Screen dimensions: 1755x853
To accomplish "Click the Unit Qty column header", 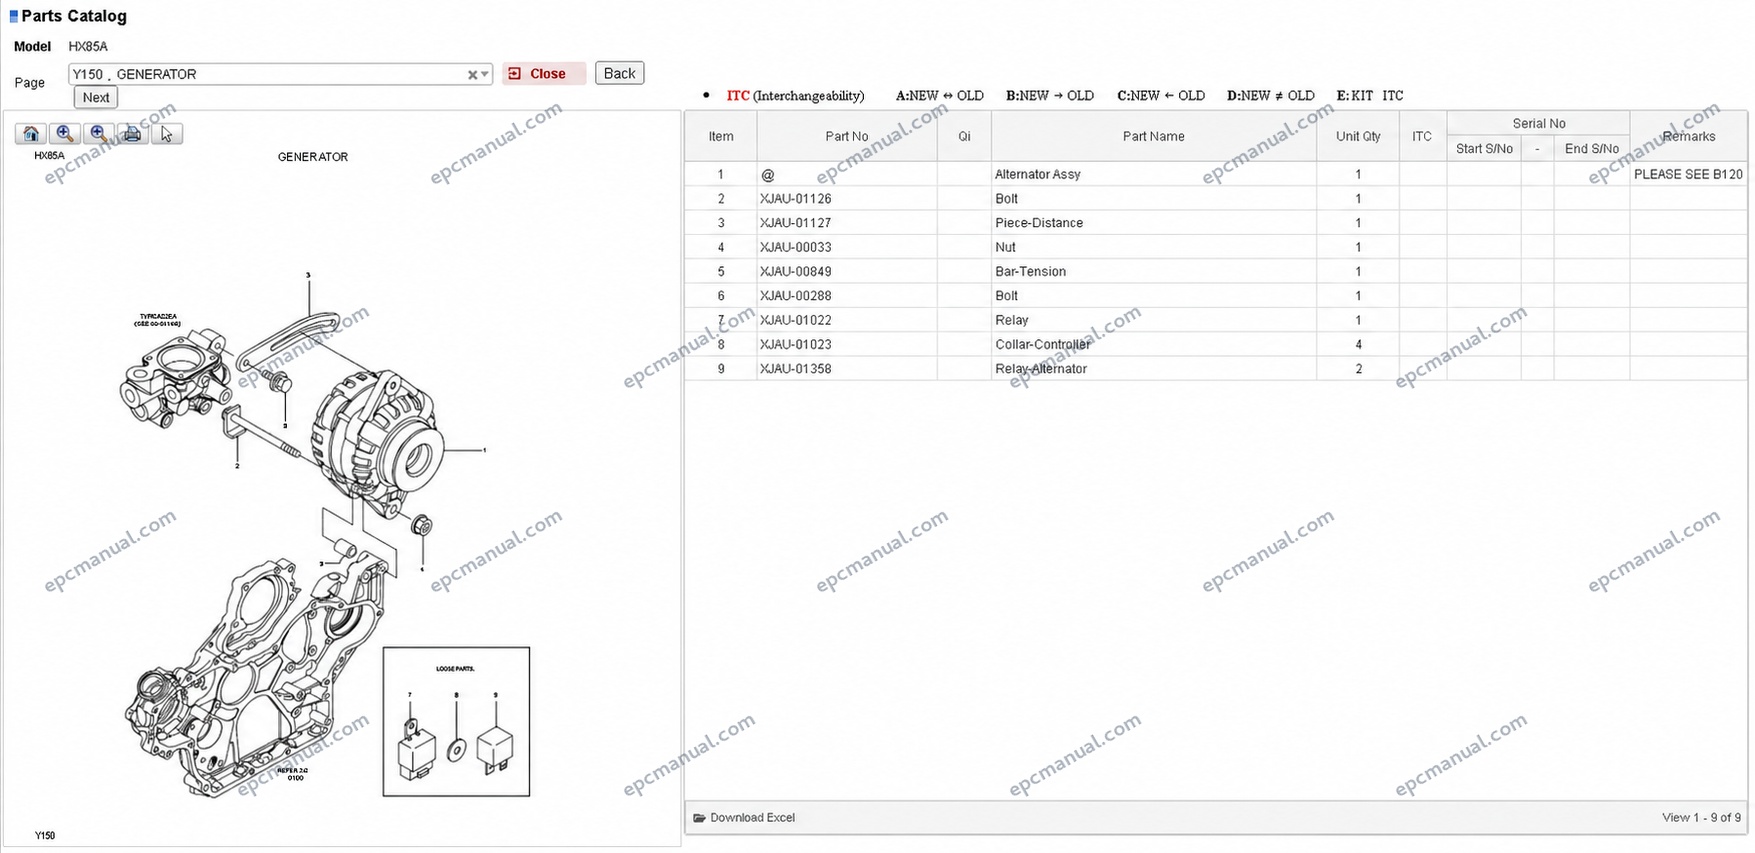I will 1358,136.
